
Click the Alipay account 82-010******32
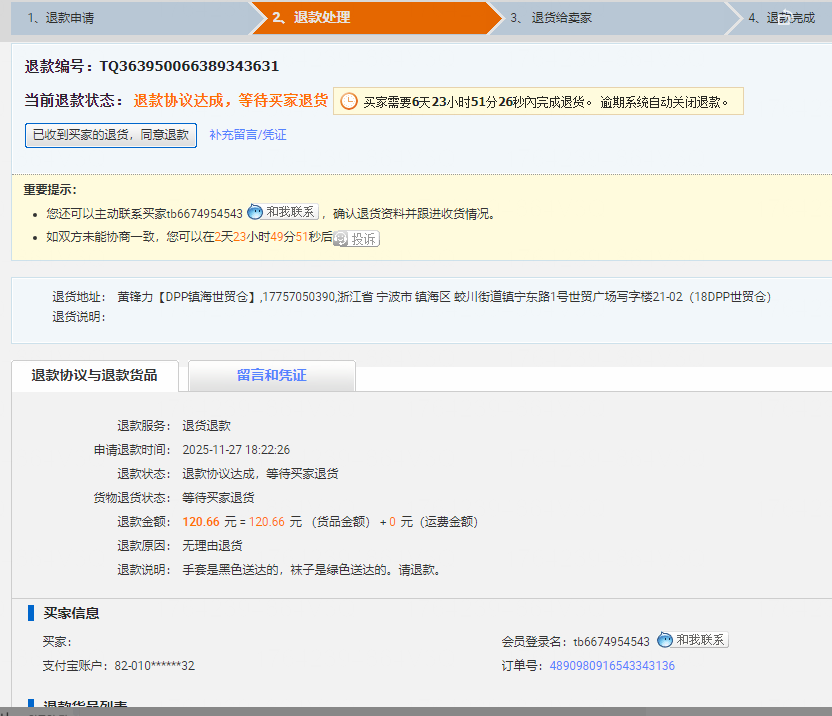[x=154, y=666]
